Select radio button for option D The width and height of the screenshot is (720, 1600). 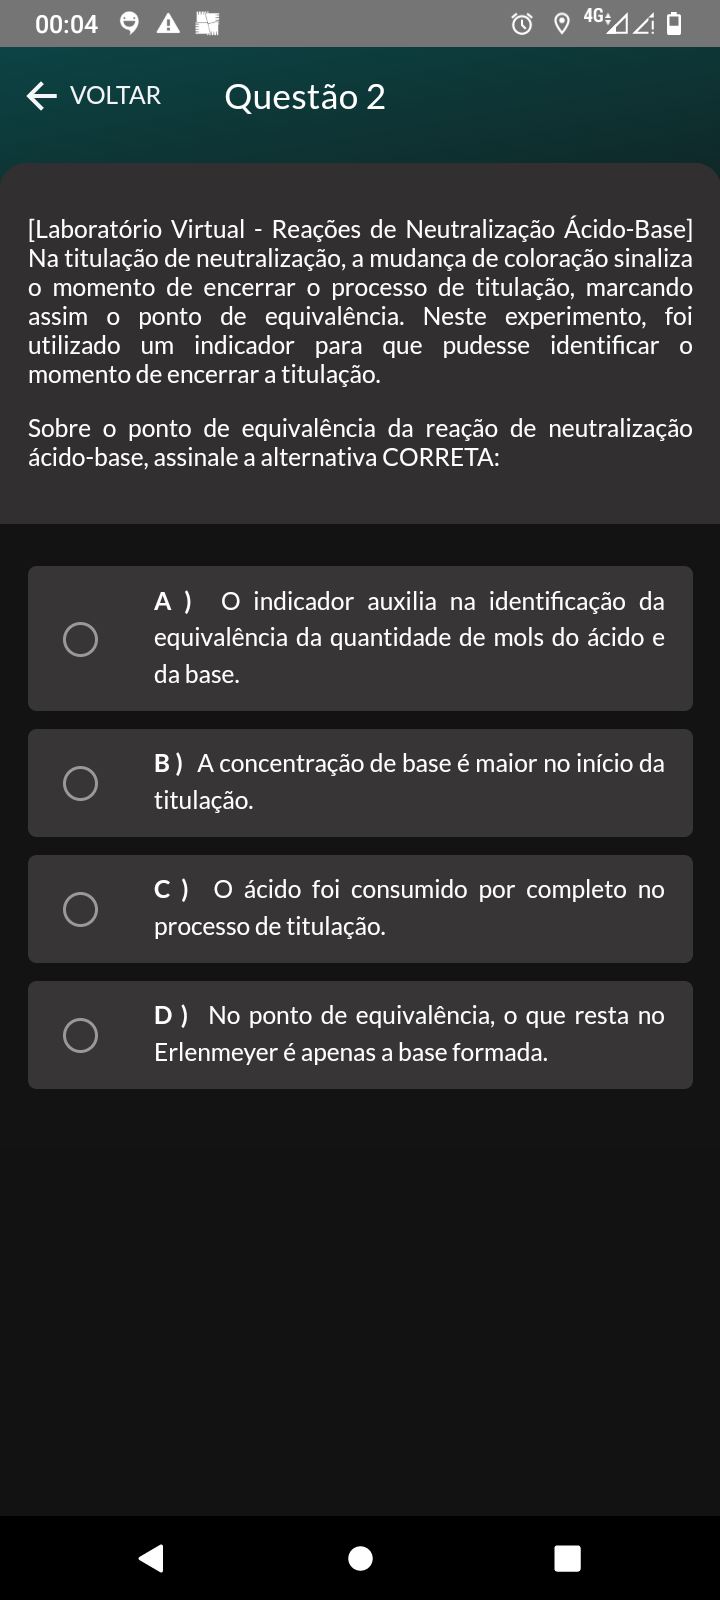coord(80,1035)
